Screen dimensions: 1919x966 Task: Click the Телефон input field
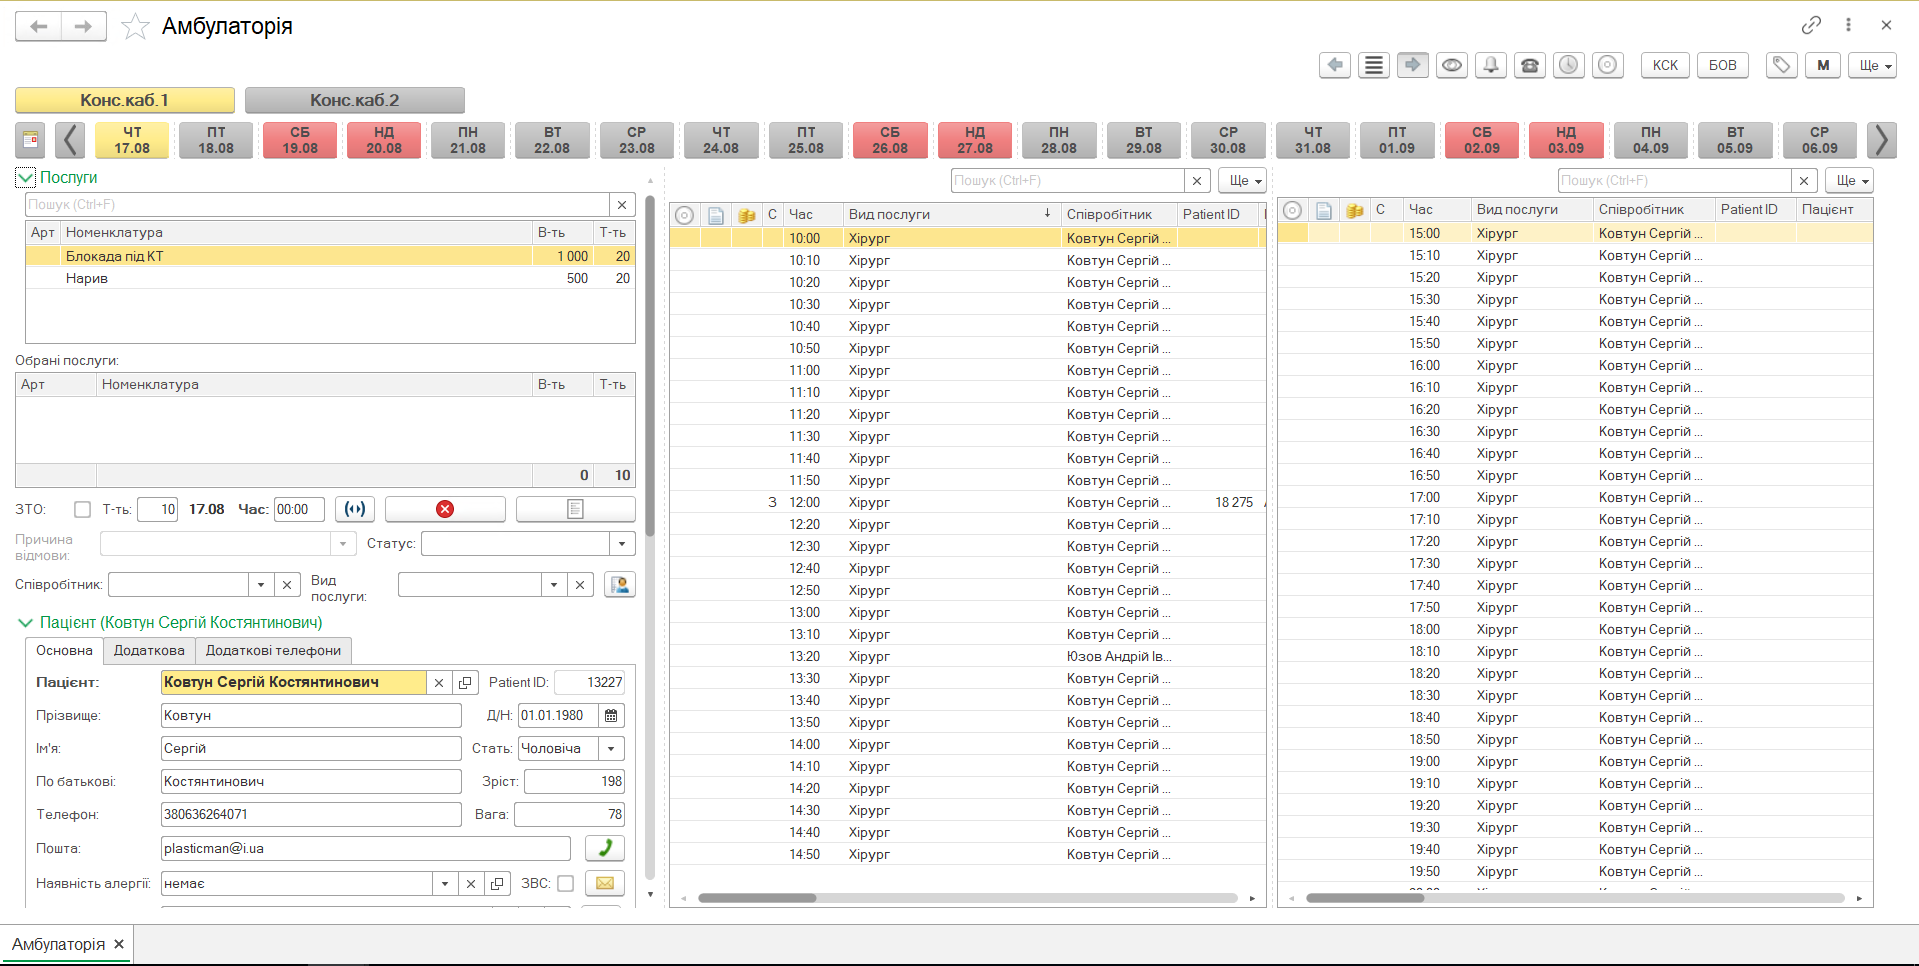click(x=310, y=814)
